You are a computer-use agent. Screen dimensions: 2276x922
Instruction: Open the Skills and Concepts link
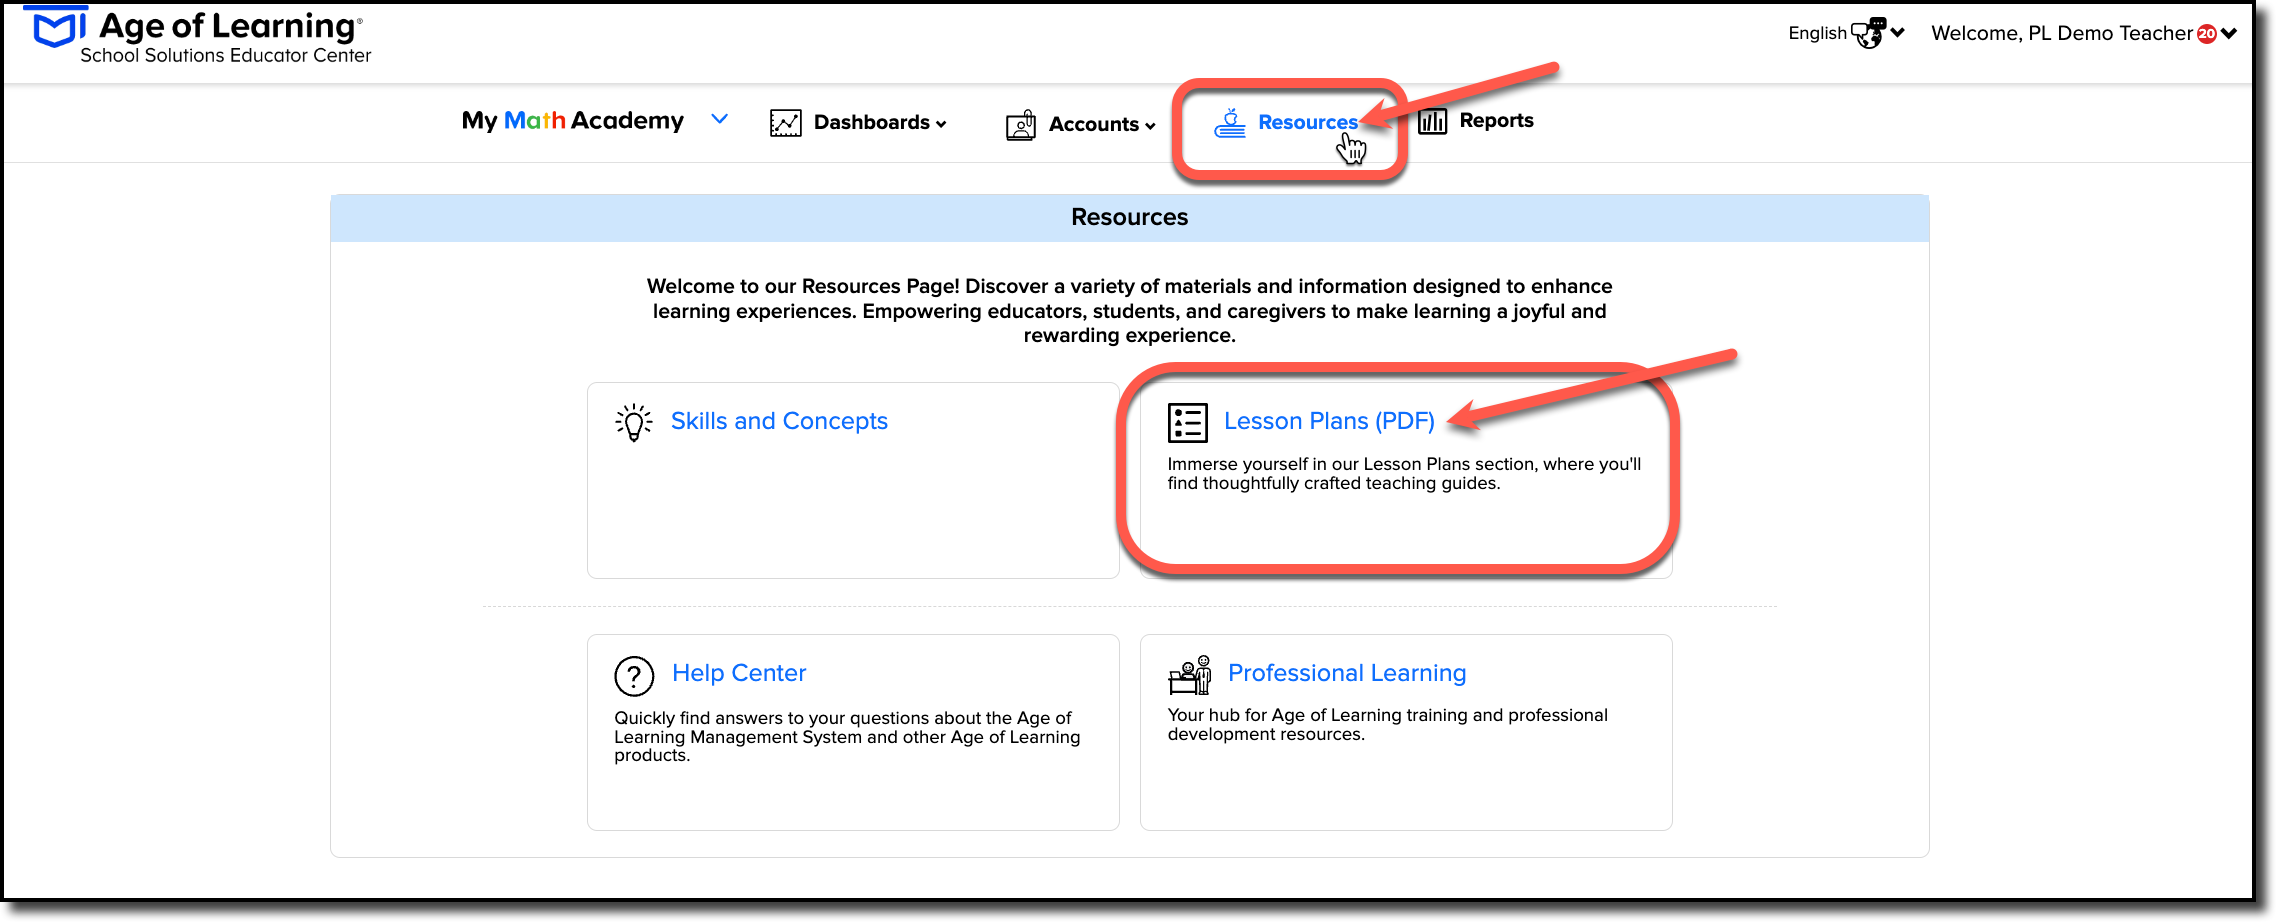779,421
